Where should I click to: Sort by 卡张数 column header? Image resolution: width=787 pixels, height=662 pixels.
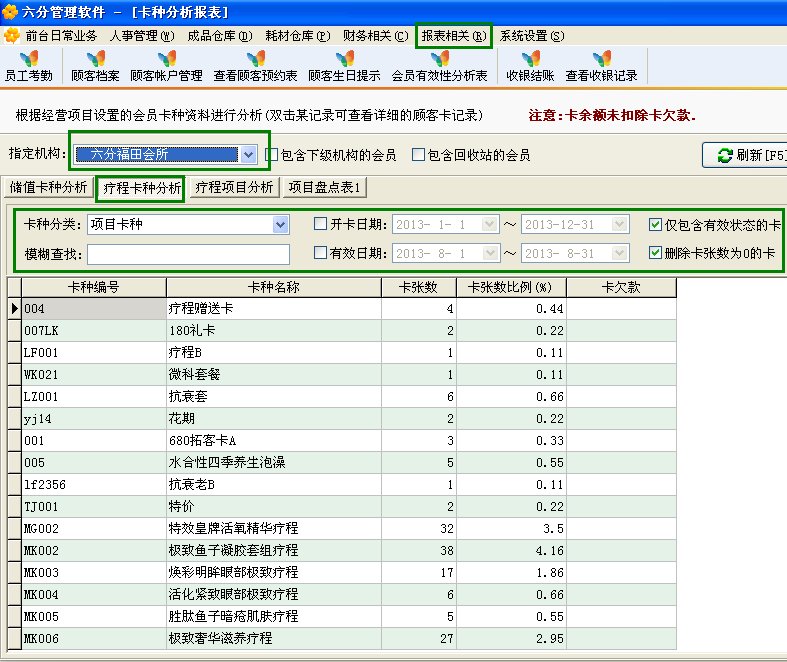tap(419, 288)
